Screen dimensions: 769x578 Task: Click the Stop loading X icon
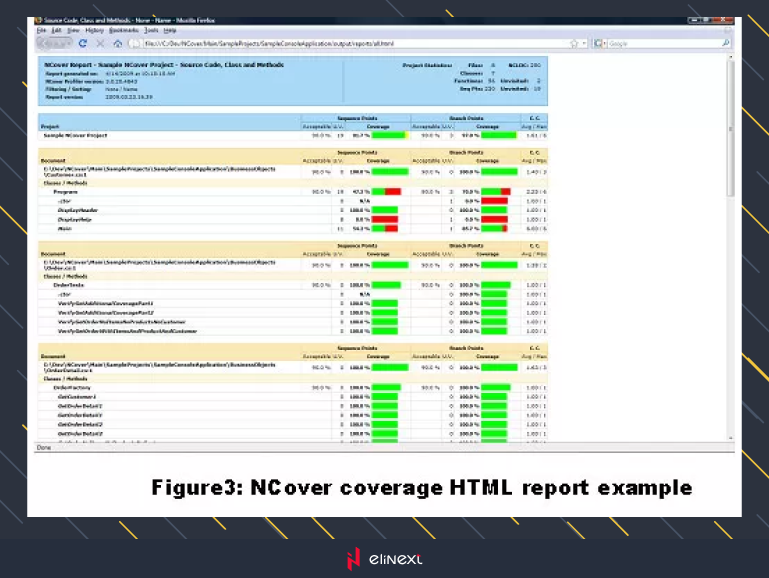(100, 44)
